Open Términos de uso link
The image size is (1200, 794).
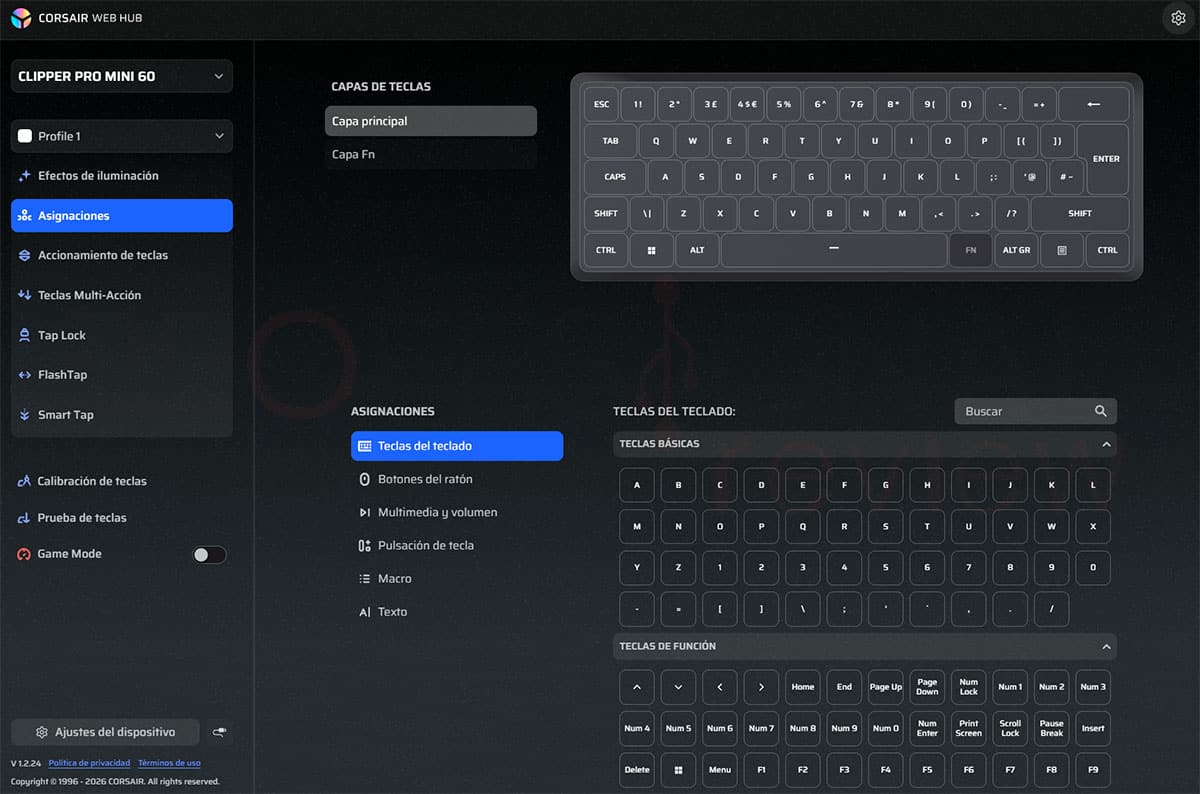point(169,763)
